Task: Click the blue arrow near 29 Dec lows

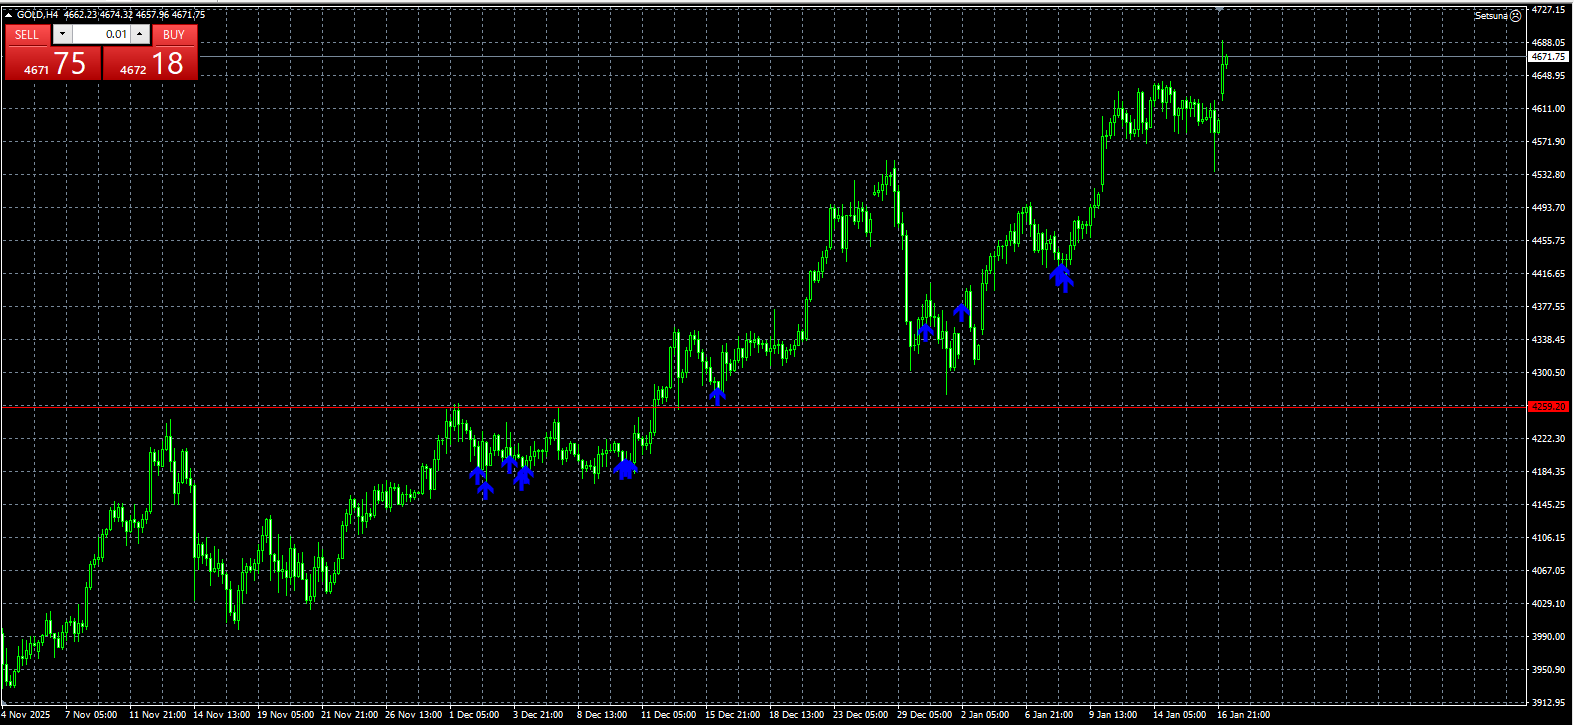Action: pyautogui.click(x=926, y=331)
